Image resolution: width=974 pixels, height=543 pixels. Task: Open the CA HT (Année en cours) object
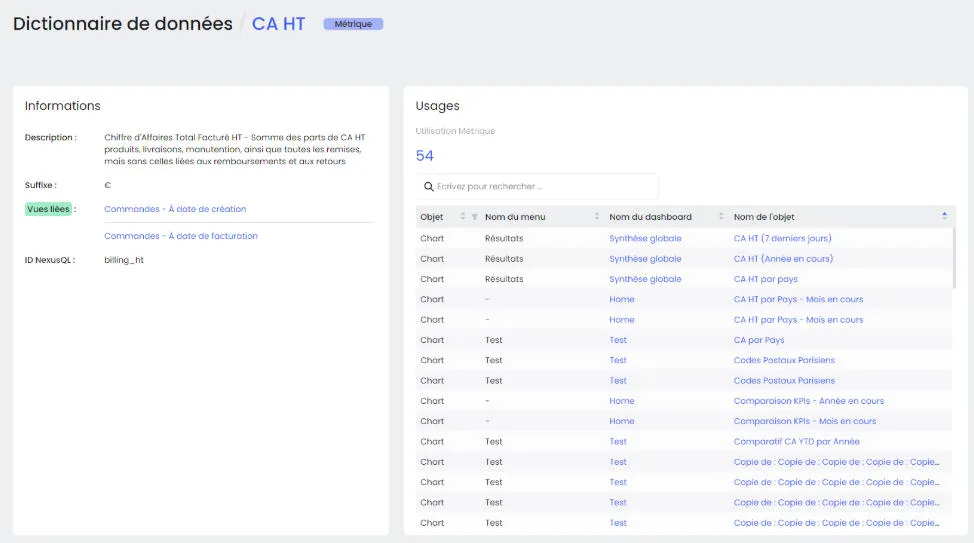[x=783, y=258]
